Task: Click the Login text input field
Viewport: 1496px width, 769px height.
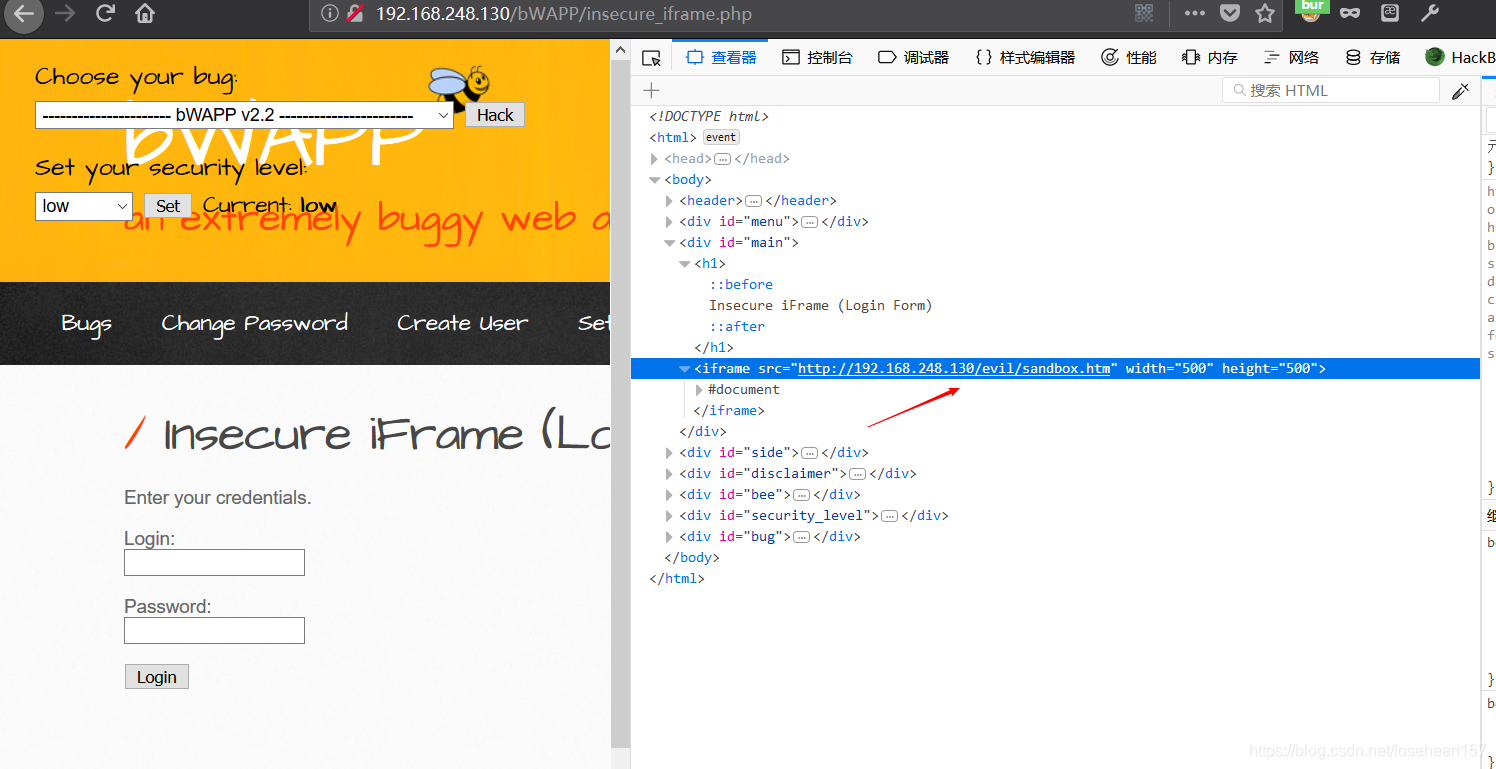Action: pos(214,563)
